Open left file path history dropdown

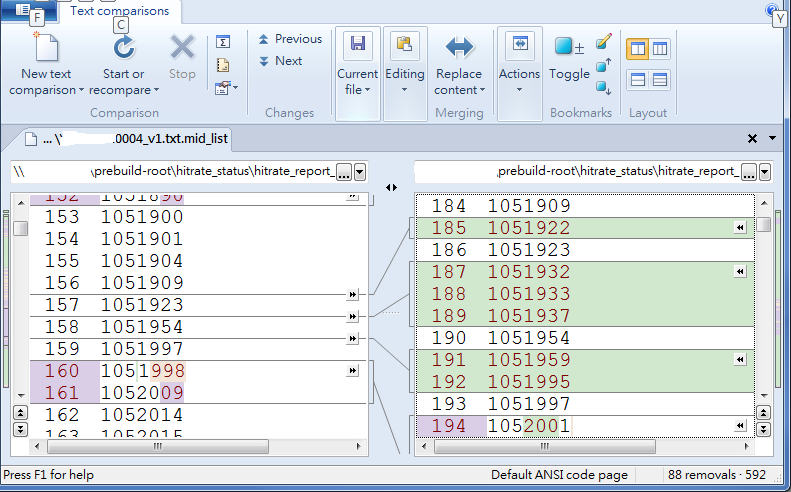coord(360,172)
